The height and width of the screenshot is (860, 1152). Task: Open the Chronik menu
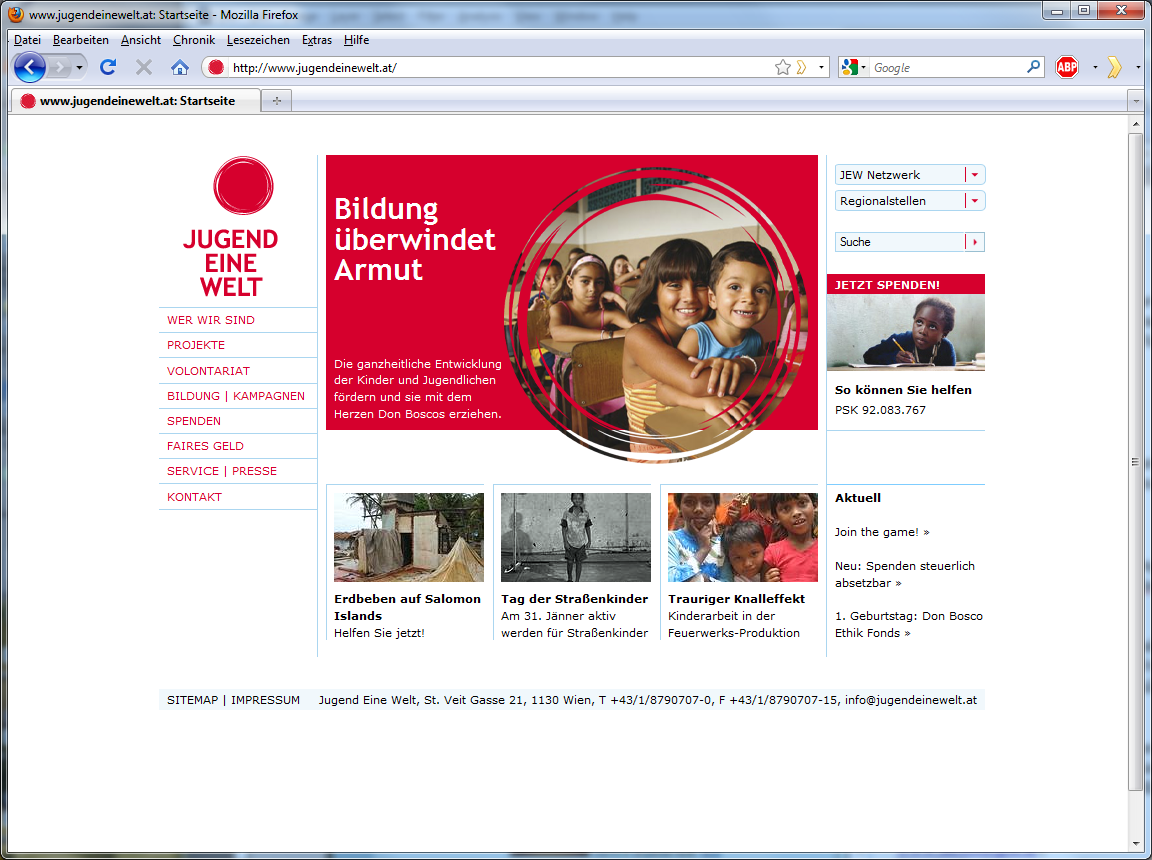(194, 40)
